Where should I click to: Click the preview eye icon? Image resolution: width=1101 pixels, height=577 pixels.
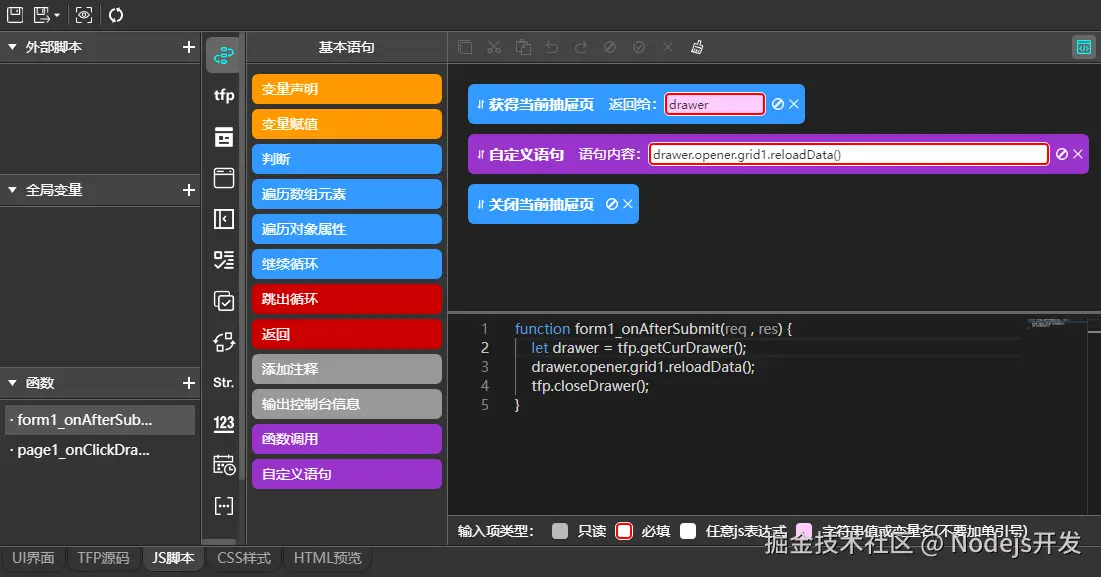pyautogui.click(x=84, y=14)
